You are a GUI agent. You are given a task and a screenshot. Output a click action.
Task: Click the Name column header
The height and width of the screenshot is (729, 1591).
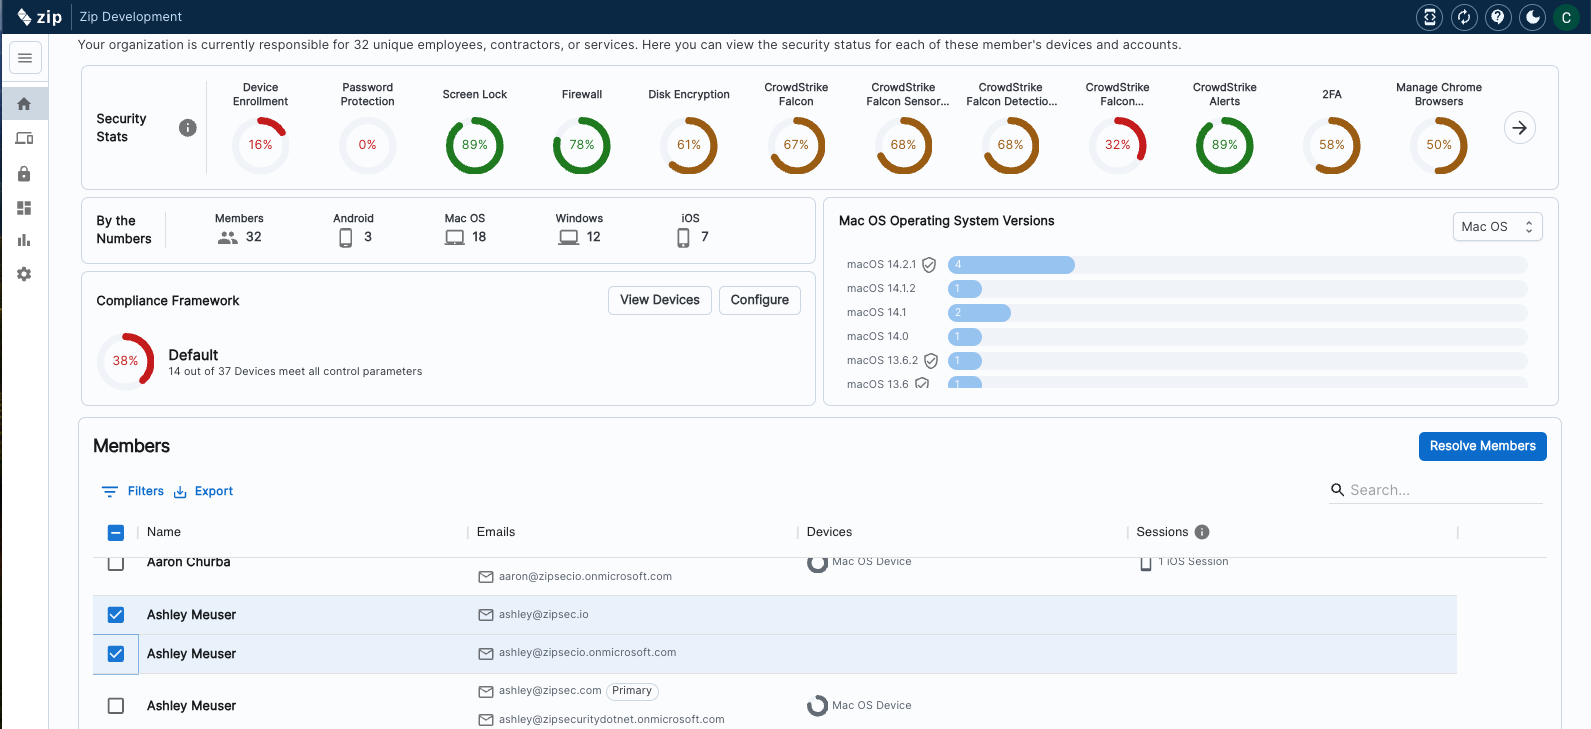164,532
